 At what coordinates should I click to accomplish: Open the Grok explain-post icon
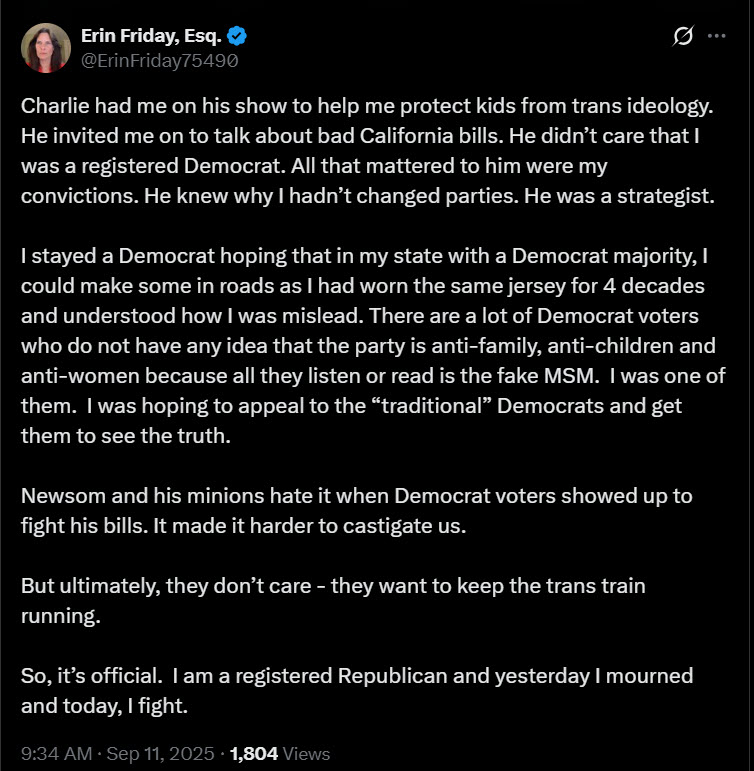tap(683, 36)
